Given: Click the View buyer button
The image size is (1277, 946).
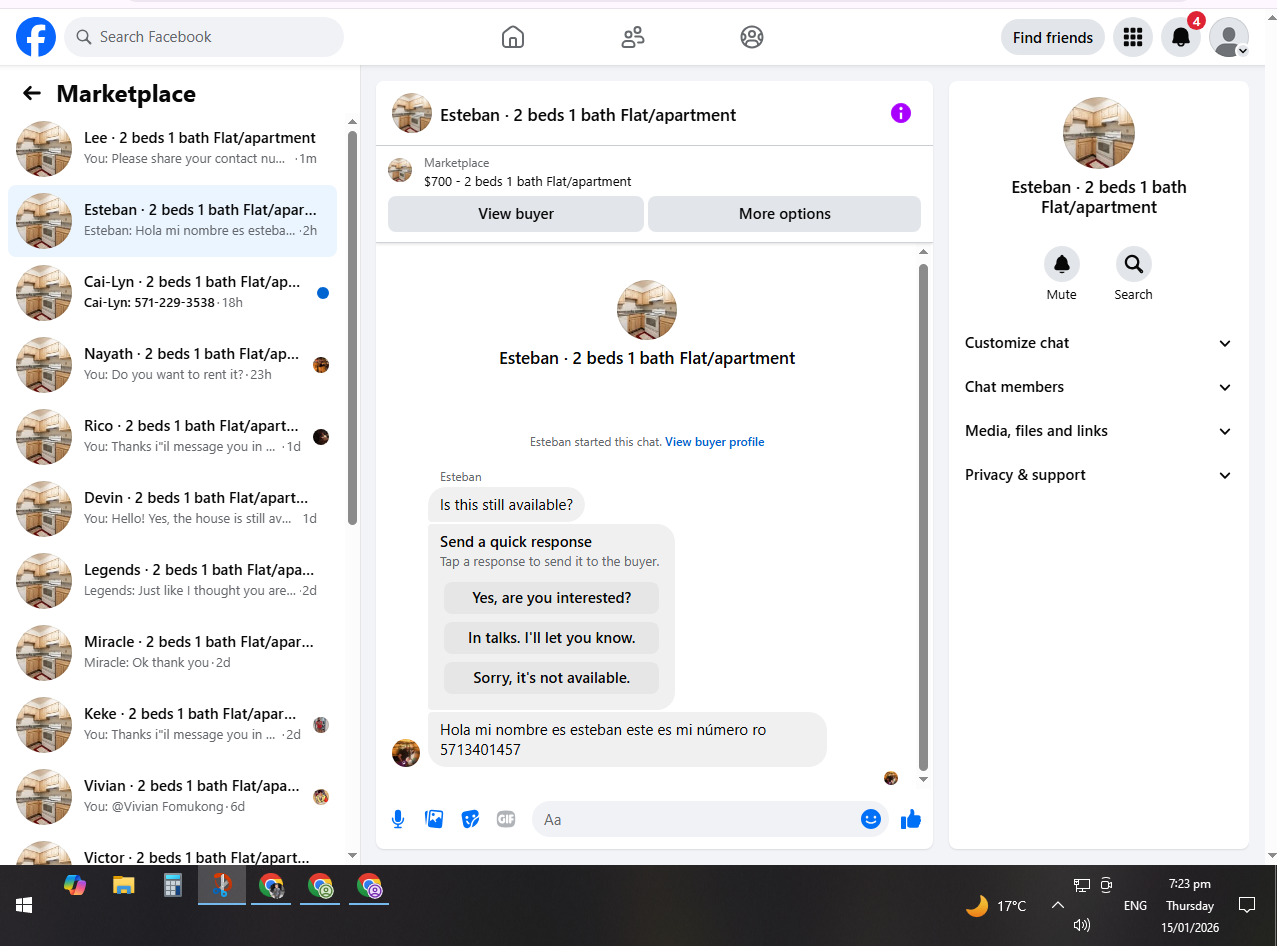Looking at the screenshot, I should pyautogui.click(x=516, y=214).
